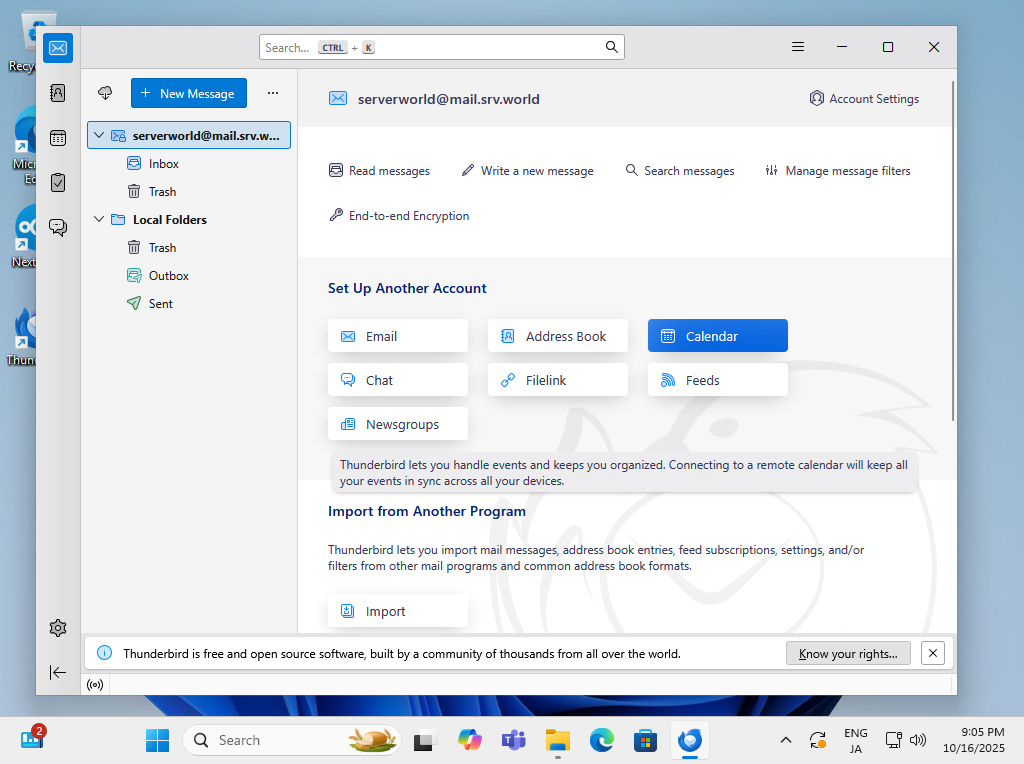1024x764 pixels.
Task: Open the Tasks space icon
Action: [58, 183]
